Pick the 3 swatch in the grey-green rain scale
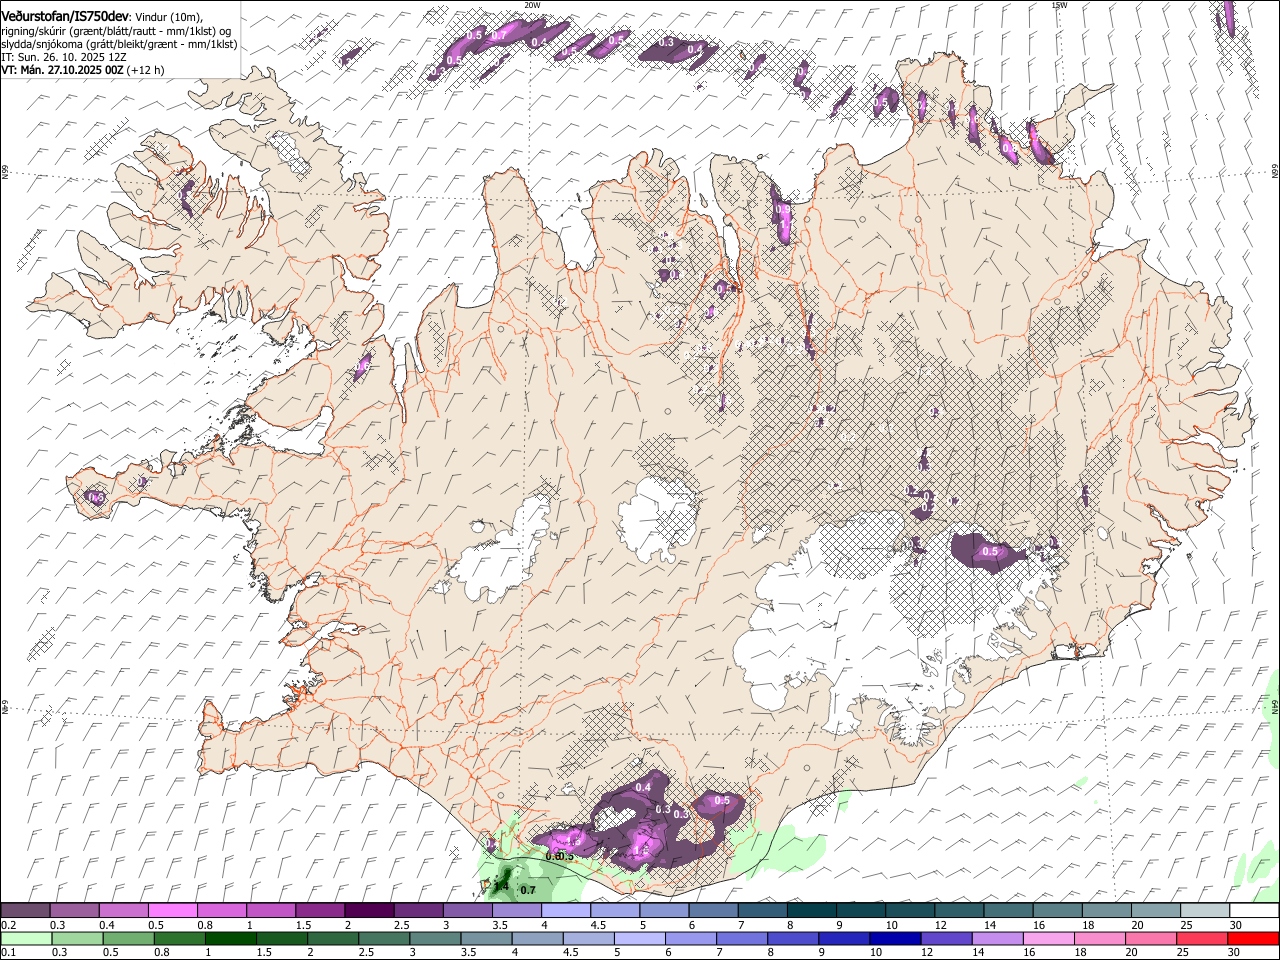This screenshot has height=960, width=1280. click(x=436, y=938)
